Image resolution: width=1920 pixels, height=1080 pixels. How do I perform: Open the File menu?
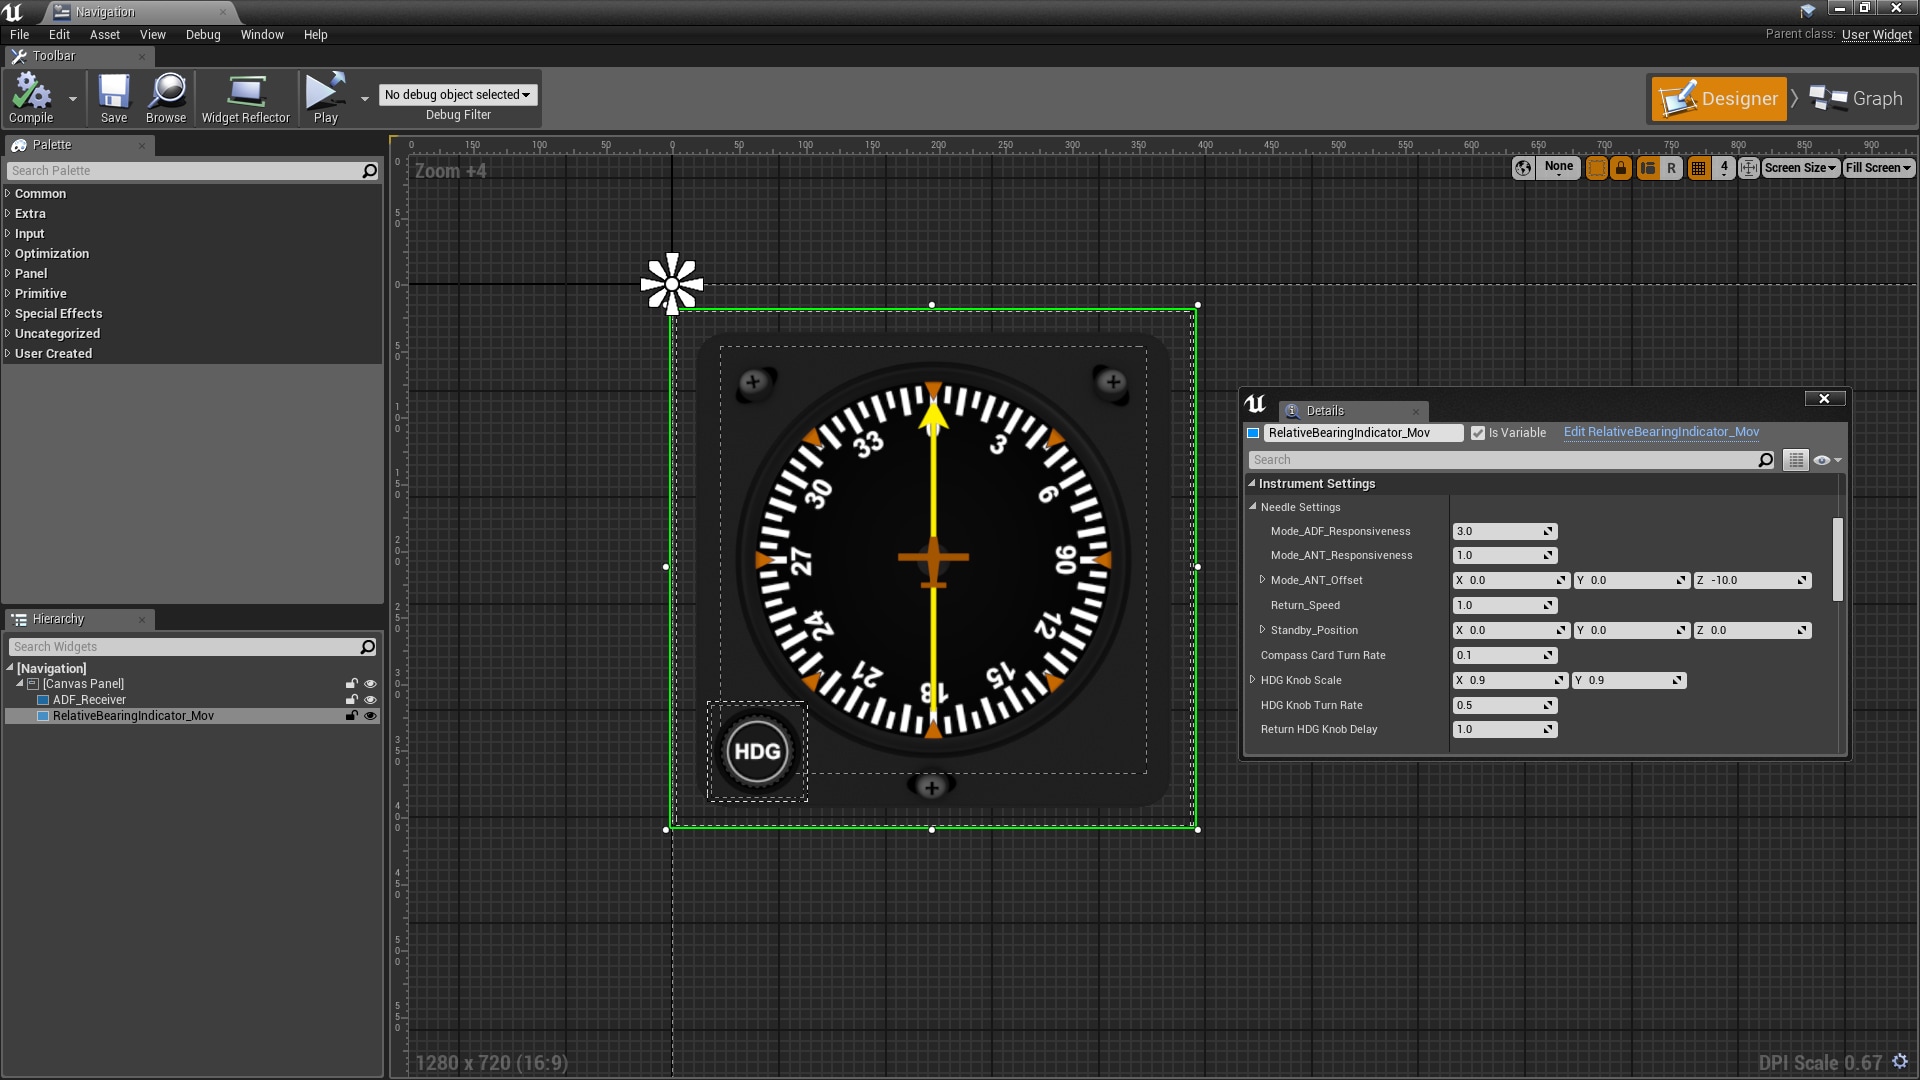pos(20,35)
